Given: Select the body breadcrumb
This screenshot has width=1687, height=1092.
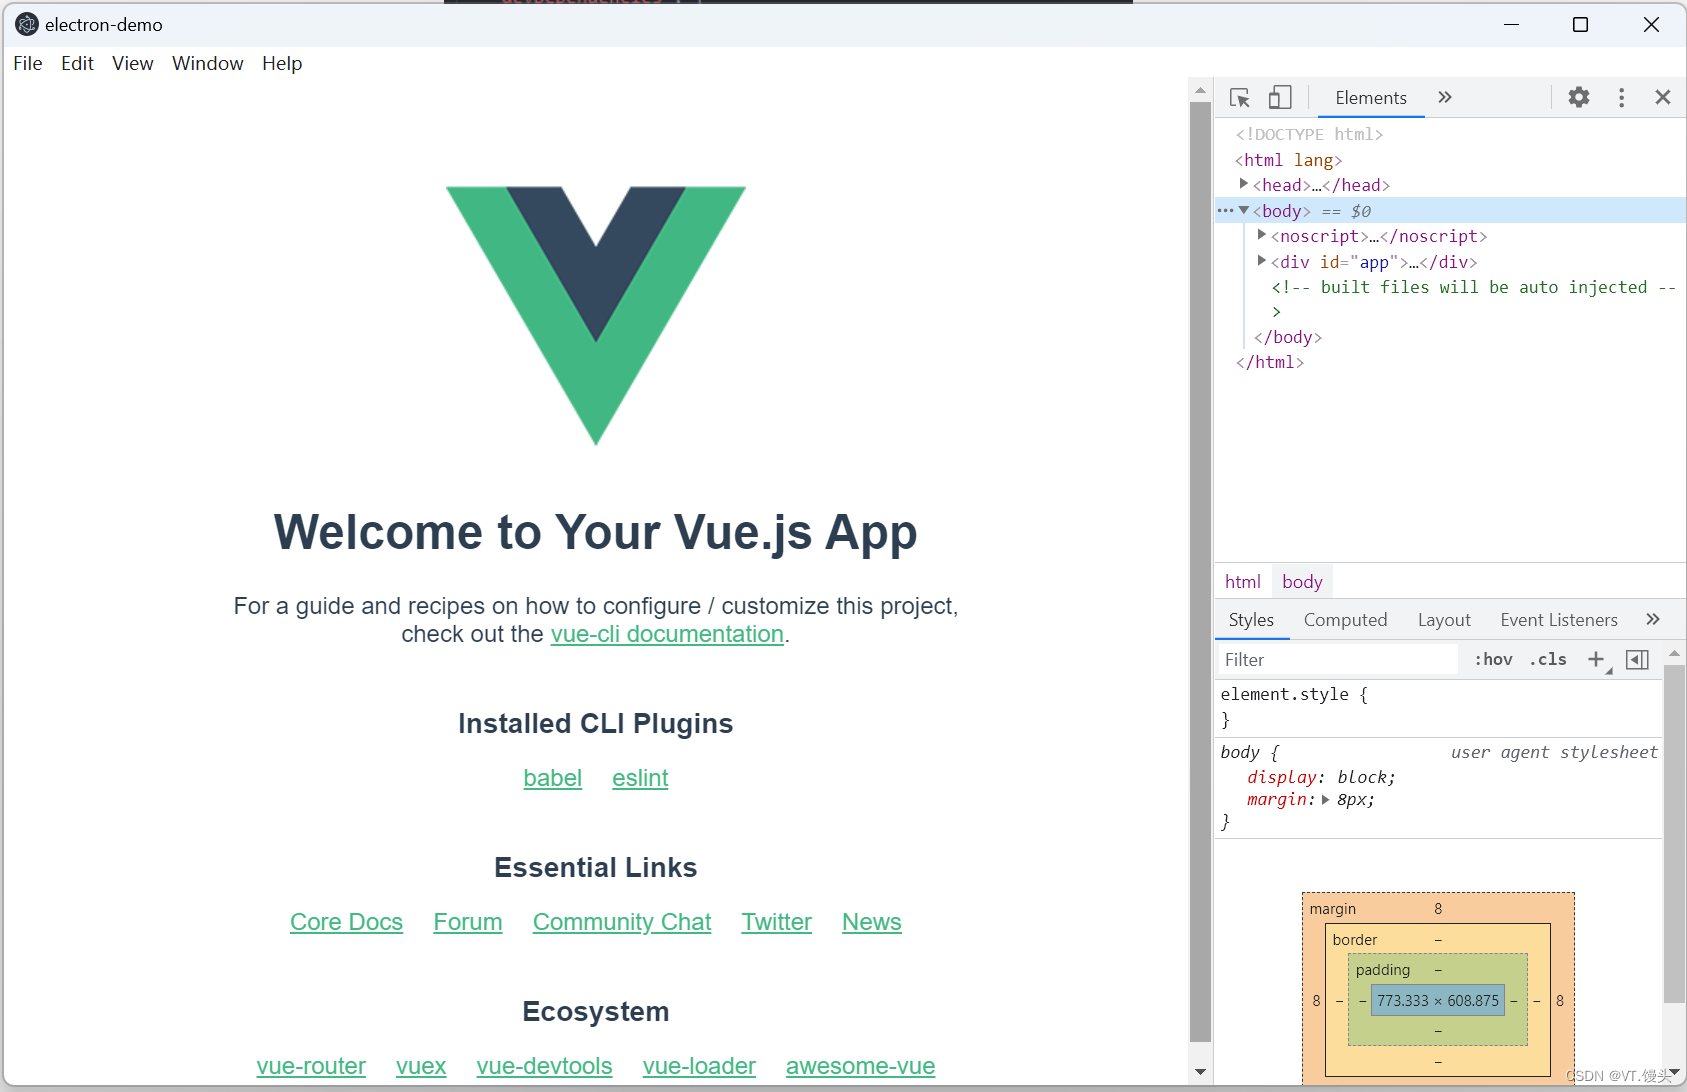Looking at the screenshot, I should click(1302, 582).
